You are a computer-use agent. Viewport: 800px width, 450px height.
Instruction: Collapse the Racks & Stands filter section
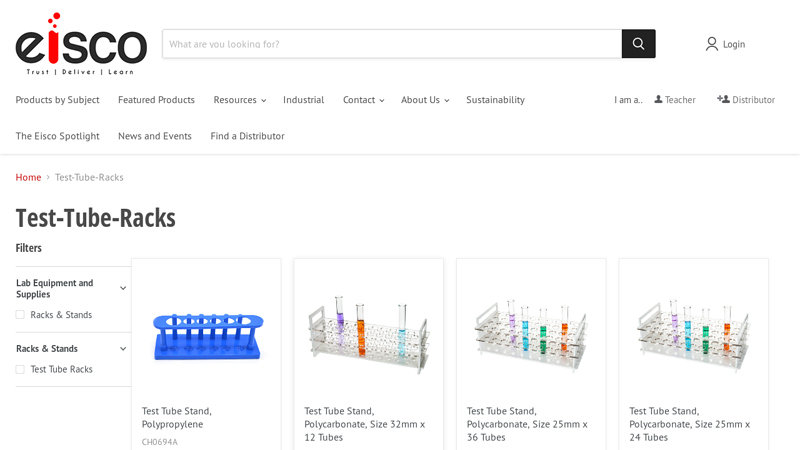tap(123, 349)
